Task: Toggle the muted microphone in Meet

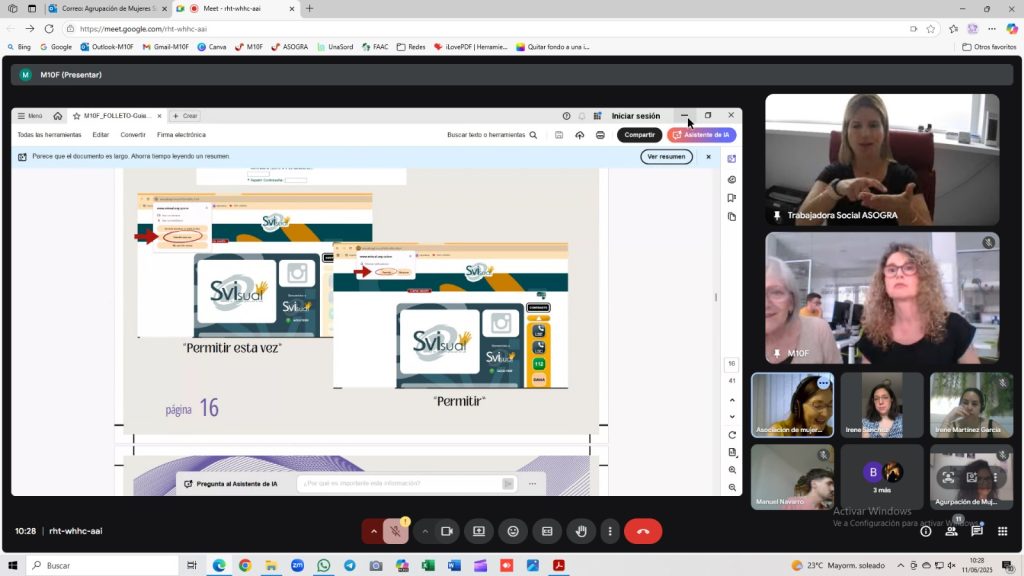Action: click(x=395, y=532)
